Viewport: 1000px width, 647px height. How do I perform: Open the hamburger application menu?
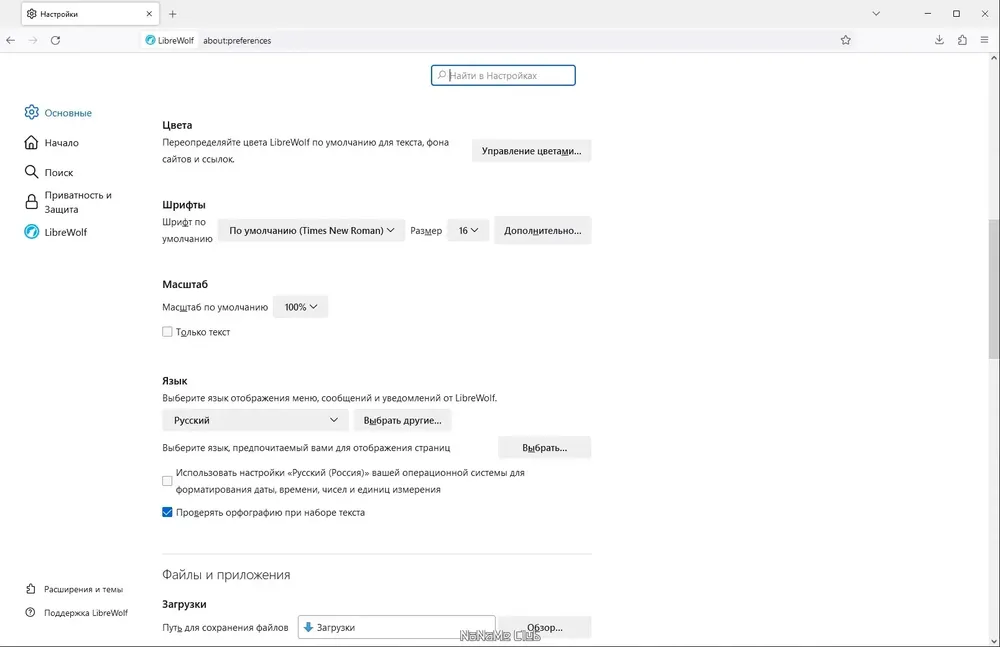[x=985, y=40]
